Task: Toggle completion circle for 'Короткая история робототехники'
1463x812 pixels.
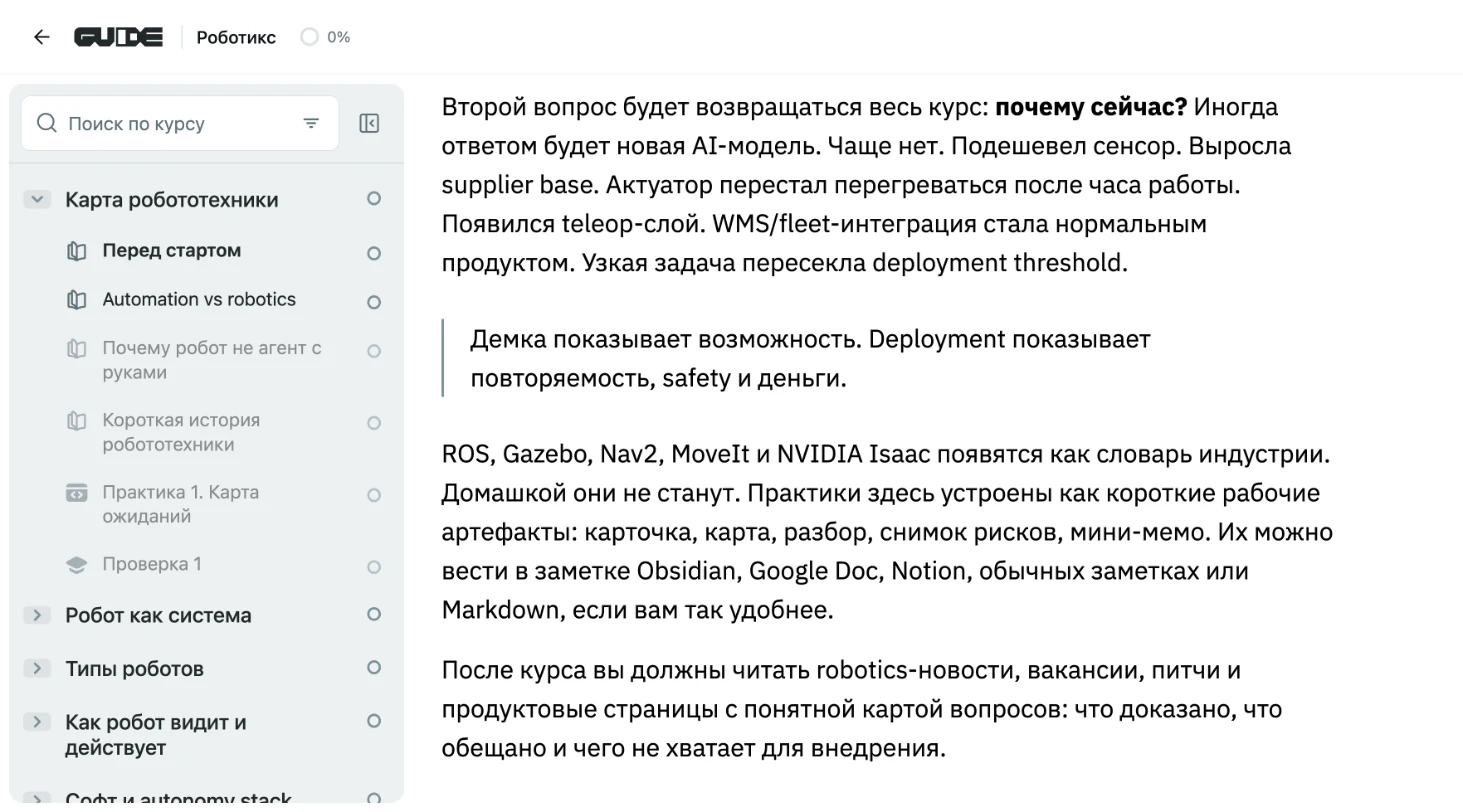Action: (374, 423)
